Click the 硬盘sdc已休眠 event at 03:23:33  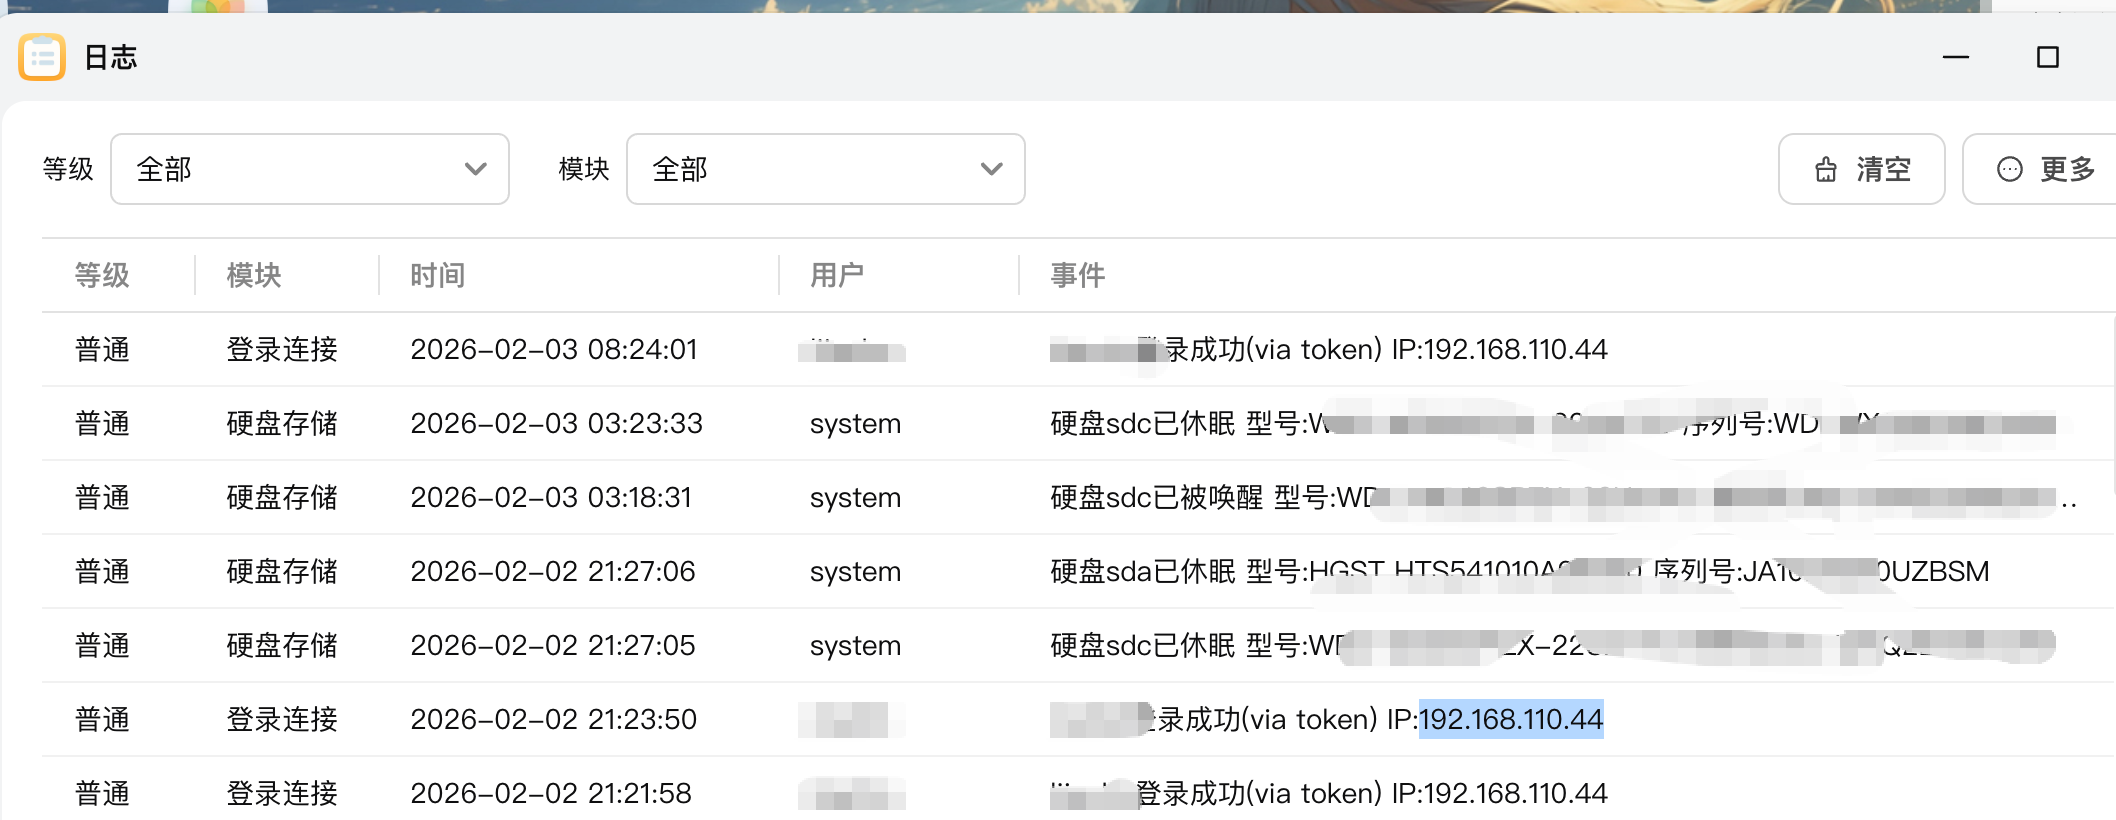(1553, 424)
